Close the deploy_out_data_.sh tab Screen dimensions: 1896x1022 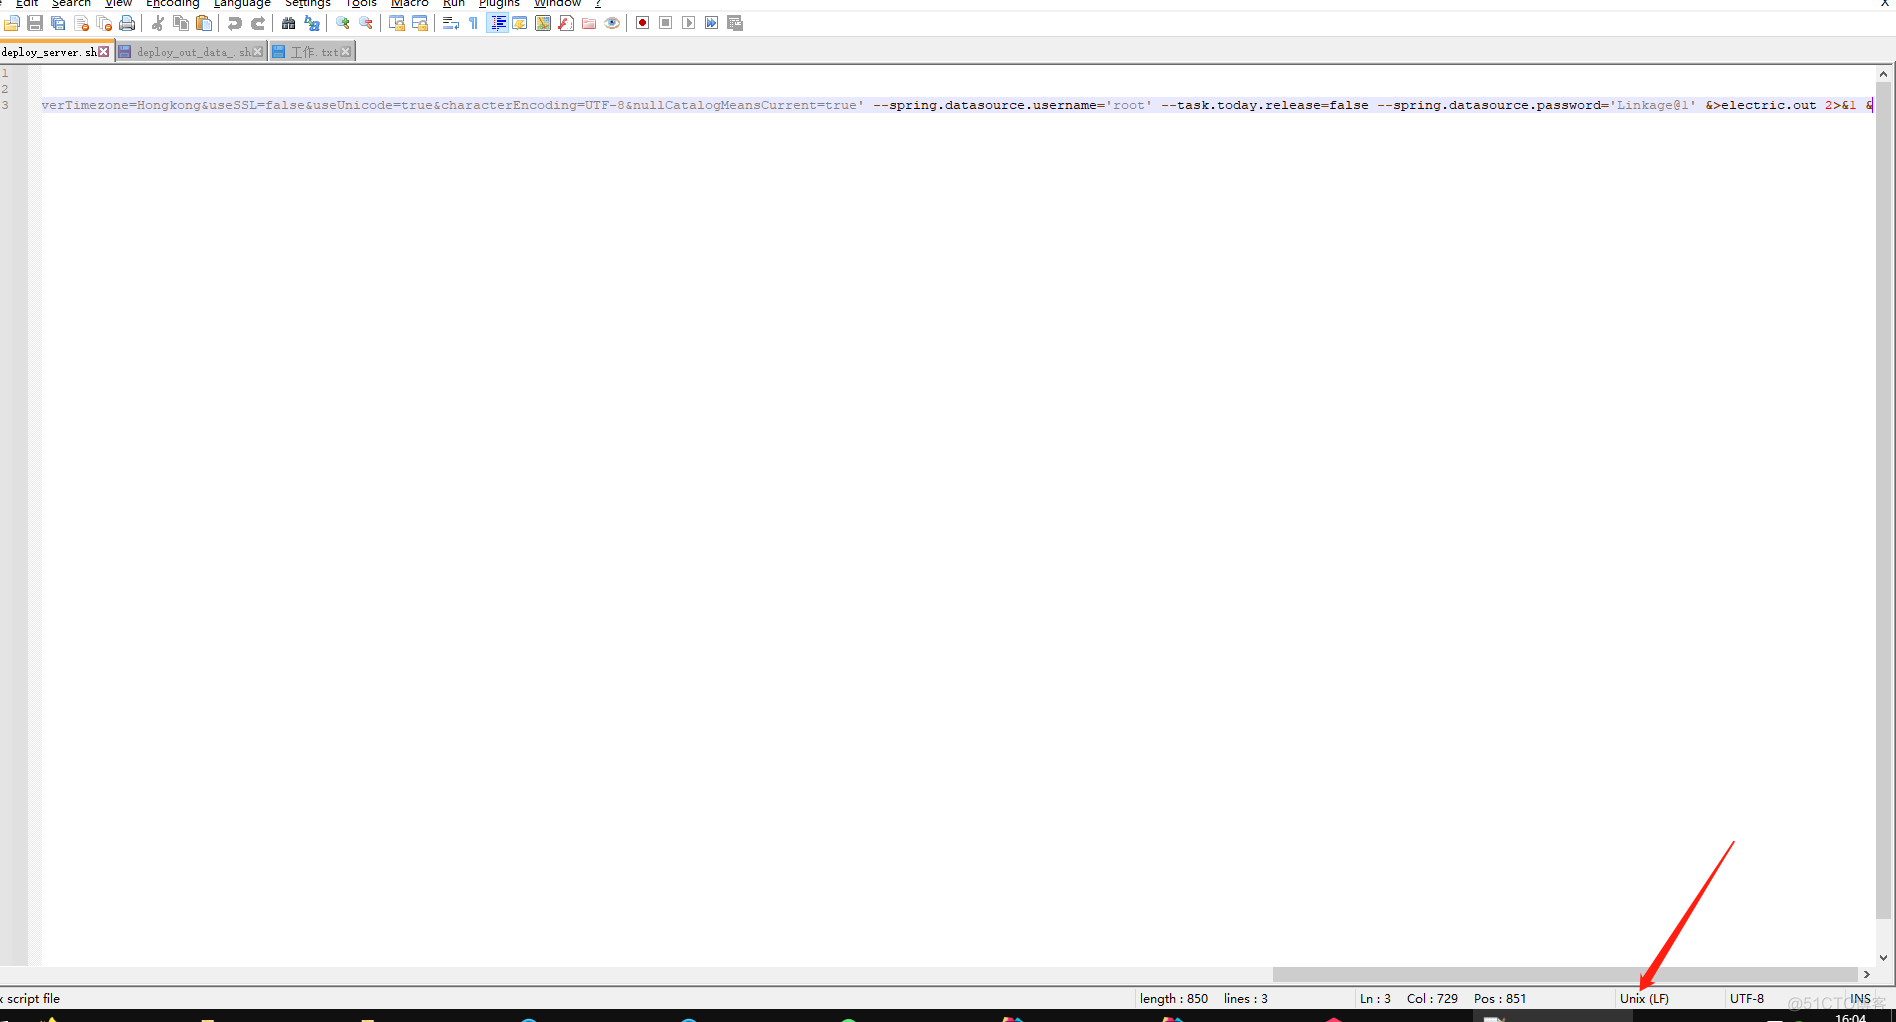tap(258, 52)
